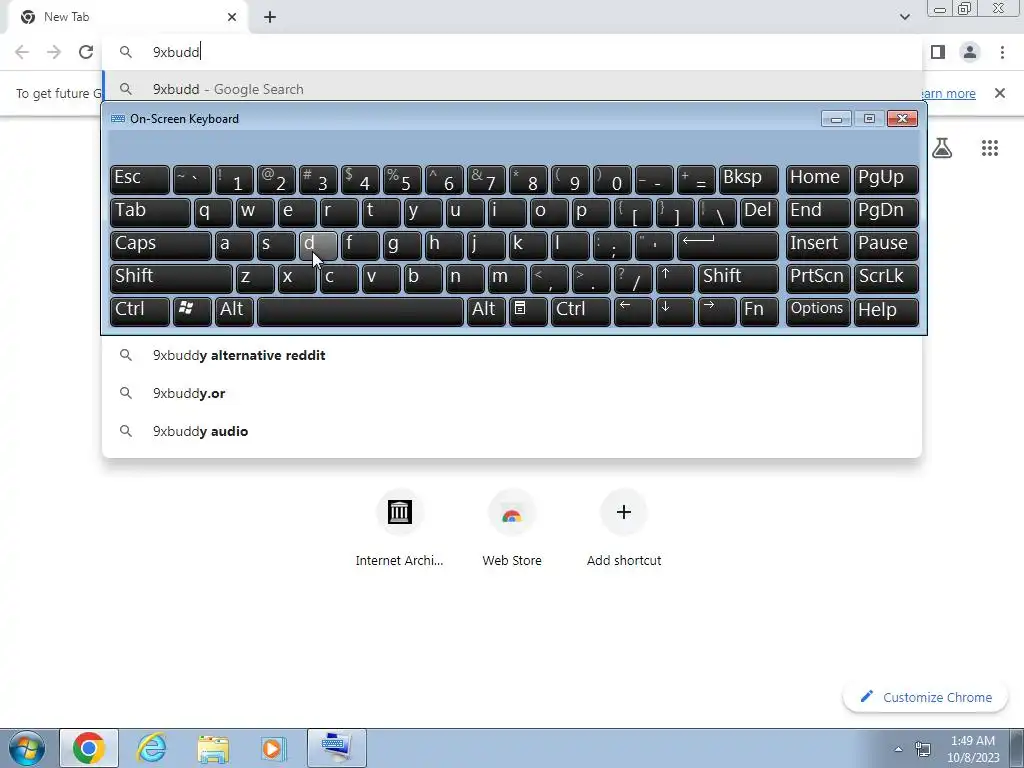Hit the Esc key on On-Screen Keyboard
The width and height of the screenshot is (1024, 768).
pos(140,179)
